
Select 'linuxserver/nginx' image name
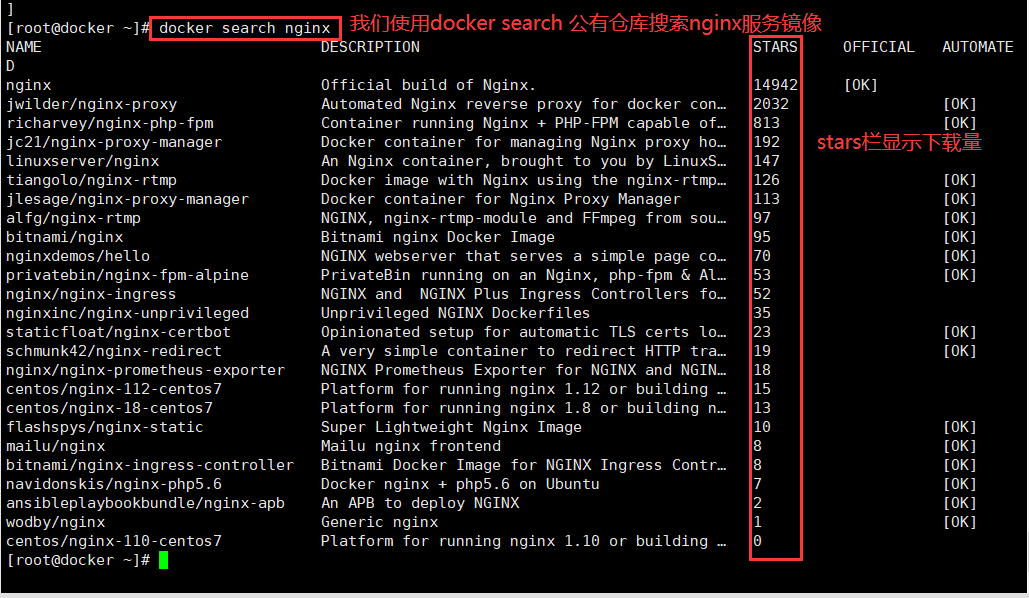(x=83, y=161)
